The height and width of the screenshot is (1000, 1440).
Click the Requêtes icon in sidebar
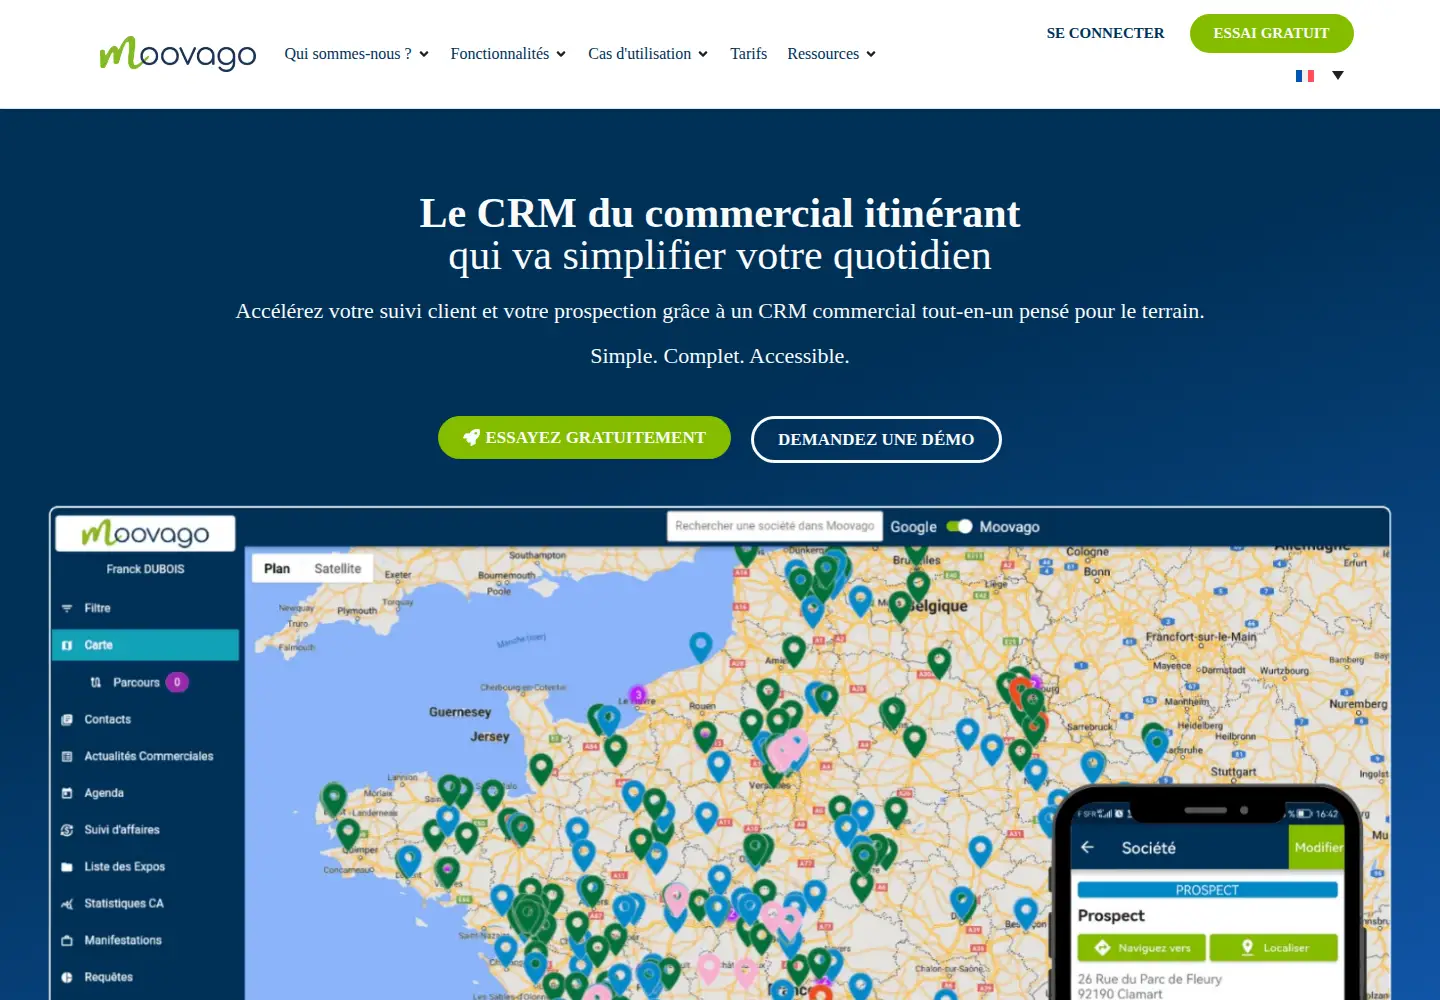67,978
